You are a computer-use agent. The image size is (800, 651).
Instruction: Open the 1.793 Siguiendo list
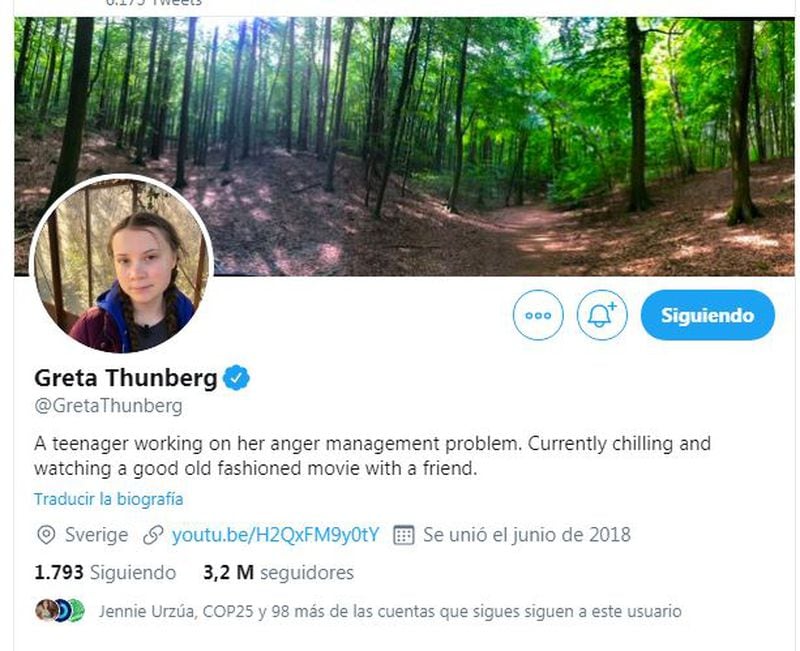(105, 572)
